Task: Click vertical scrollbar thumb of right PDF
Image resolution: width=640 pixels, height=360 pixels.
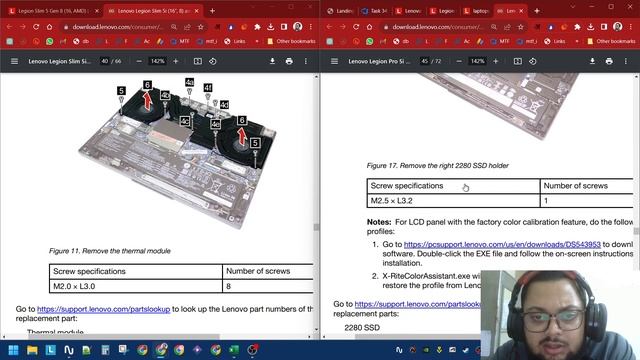Action: (636, 231)
